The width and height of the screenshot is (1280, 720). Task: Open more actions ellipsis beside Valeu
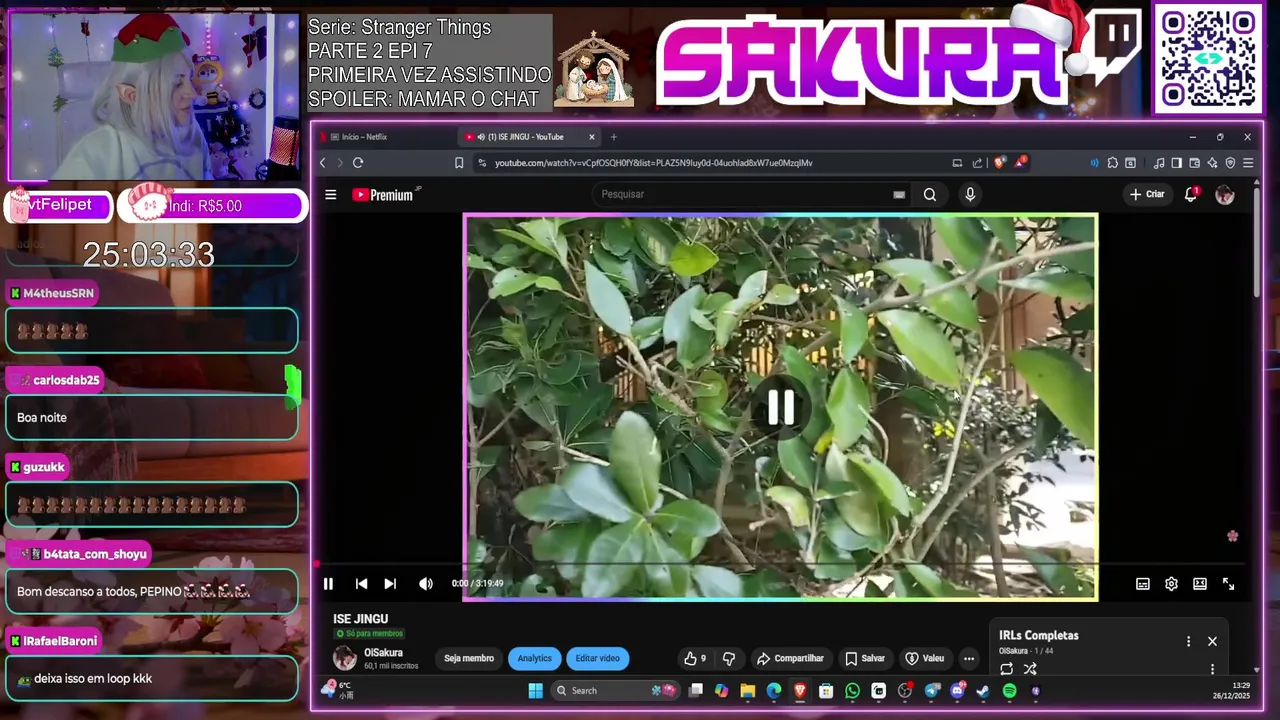pos(968,658)
